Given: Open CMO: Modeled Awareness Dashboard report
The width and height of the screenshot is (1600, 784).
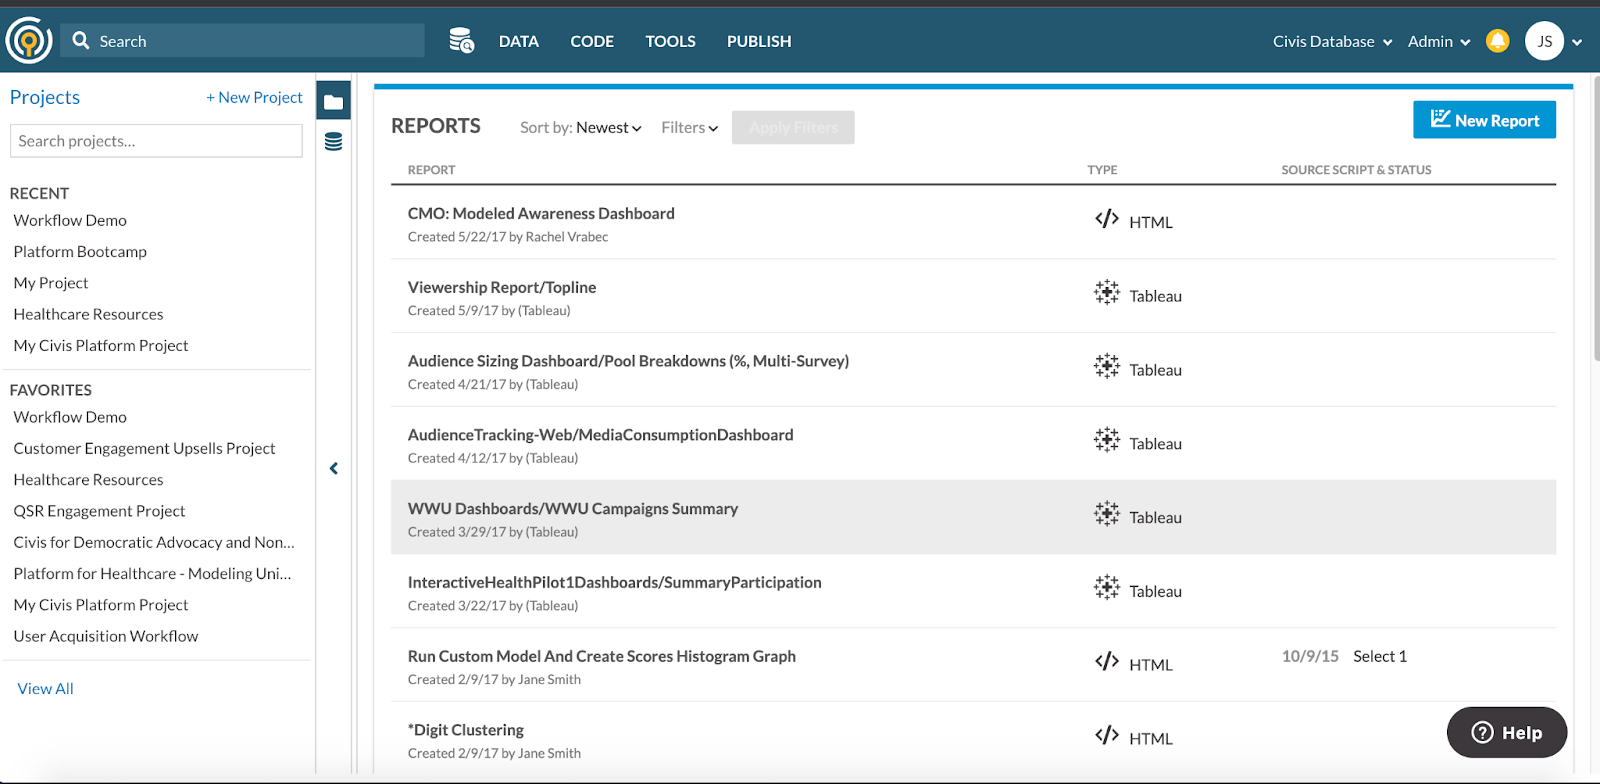Looking at the screenshot, I should tap(541, 214).
